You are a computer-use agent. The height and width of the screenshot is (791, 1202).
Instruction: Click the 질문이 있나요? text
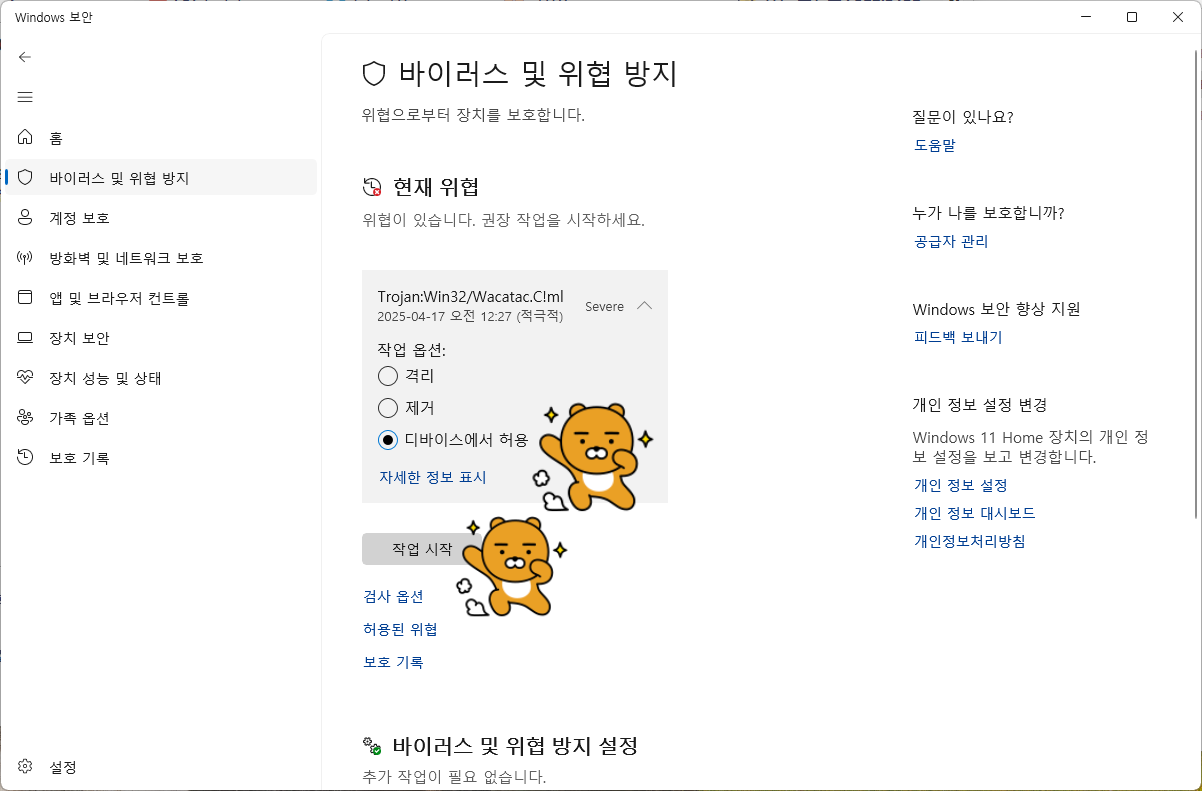coord(963,117)
